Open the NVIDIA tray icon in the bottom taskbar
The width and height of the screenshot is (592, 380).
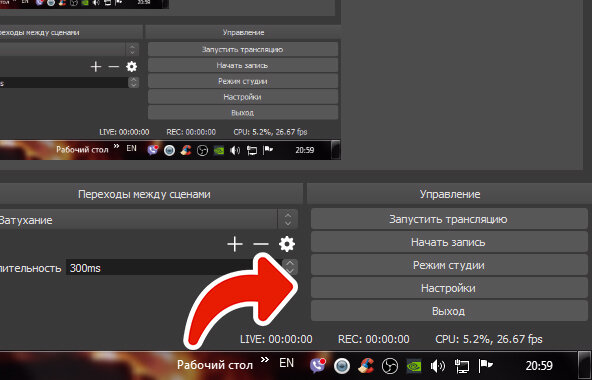pos(414,366)
